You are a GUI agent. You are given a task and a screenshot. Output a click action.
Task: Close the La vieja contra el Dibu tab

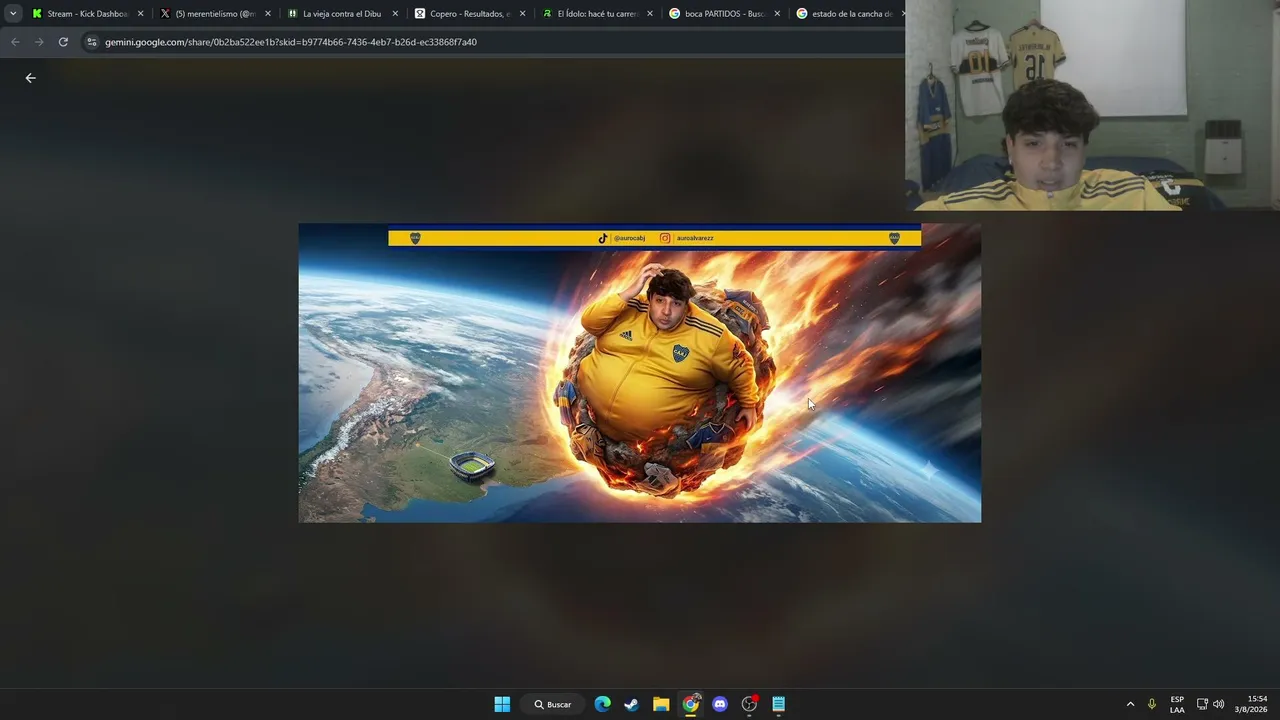pos(395,14)
